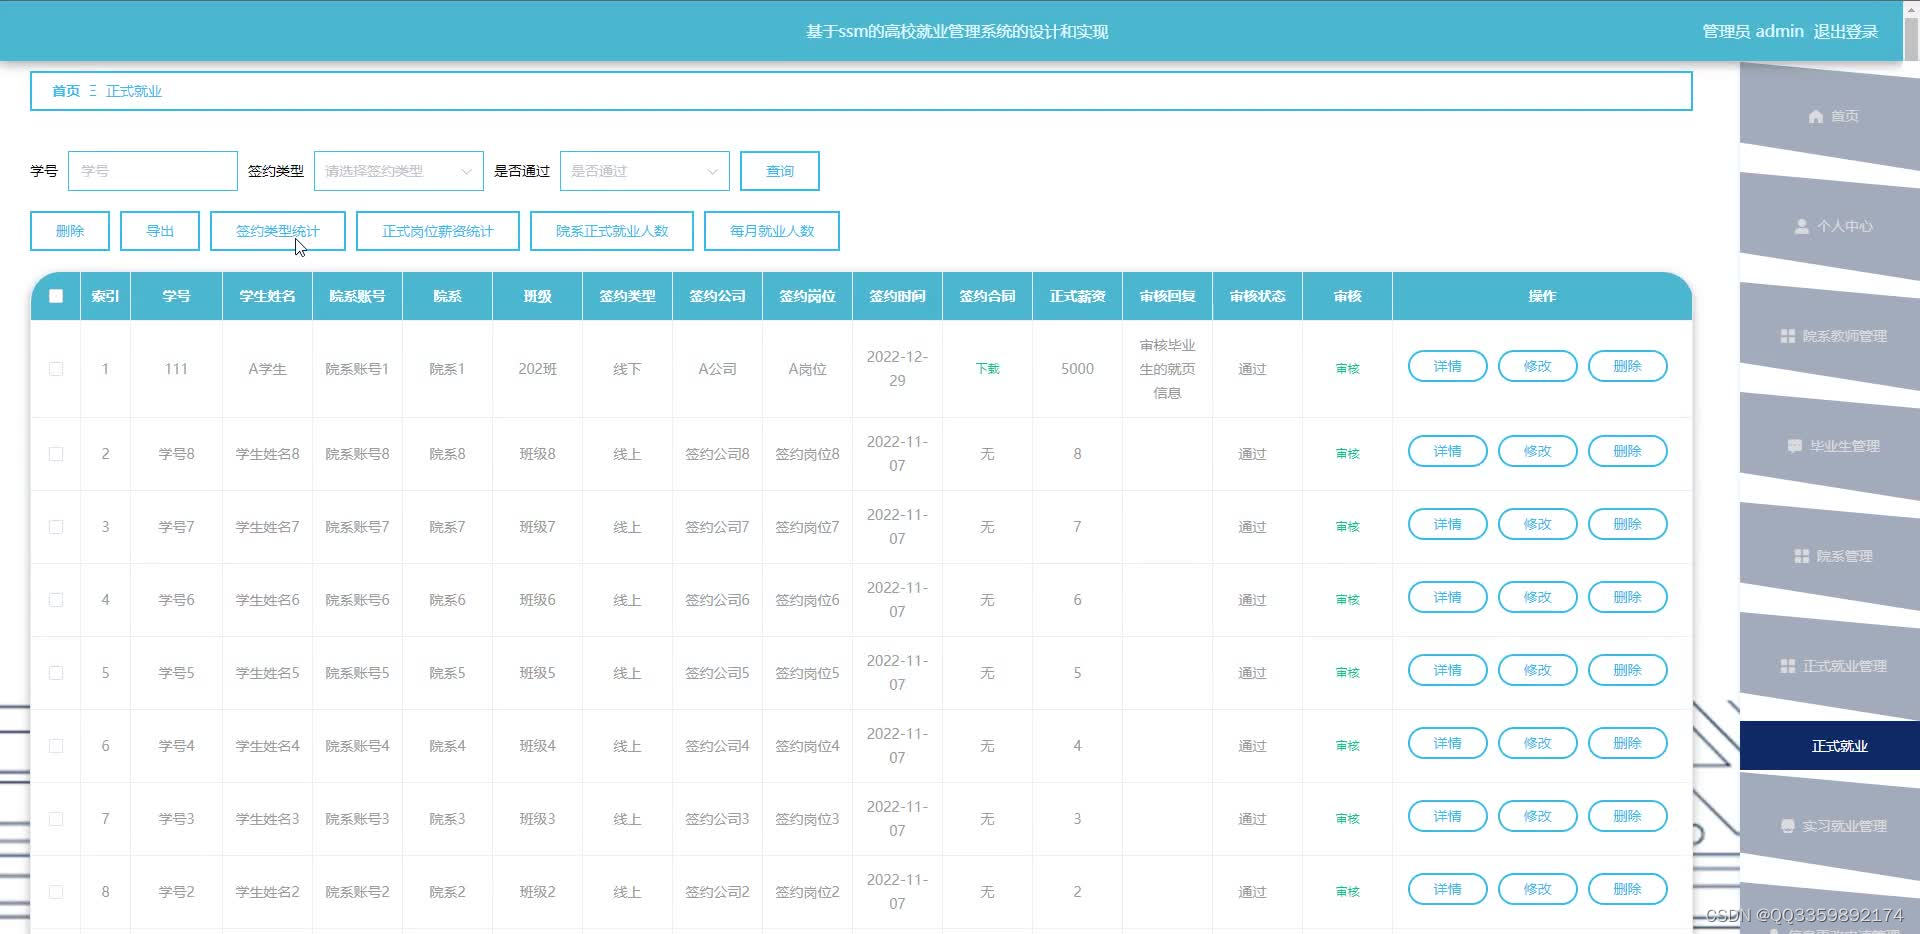Select 正式就业 in the sidebar menu

pyautogui.click(x=1830, y=746)
